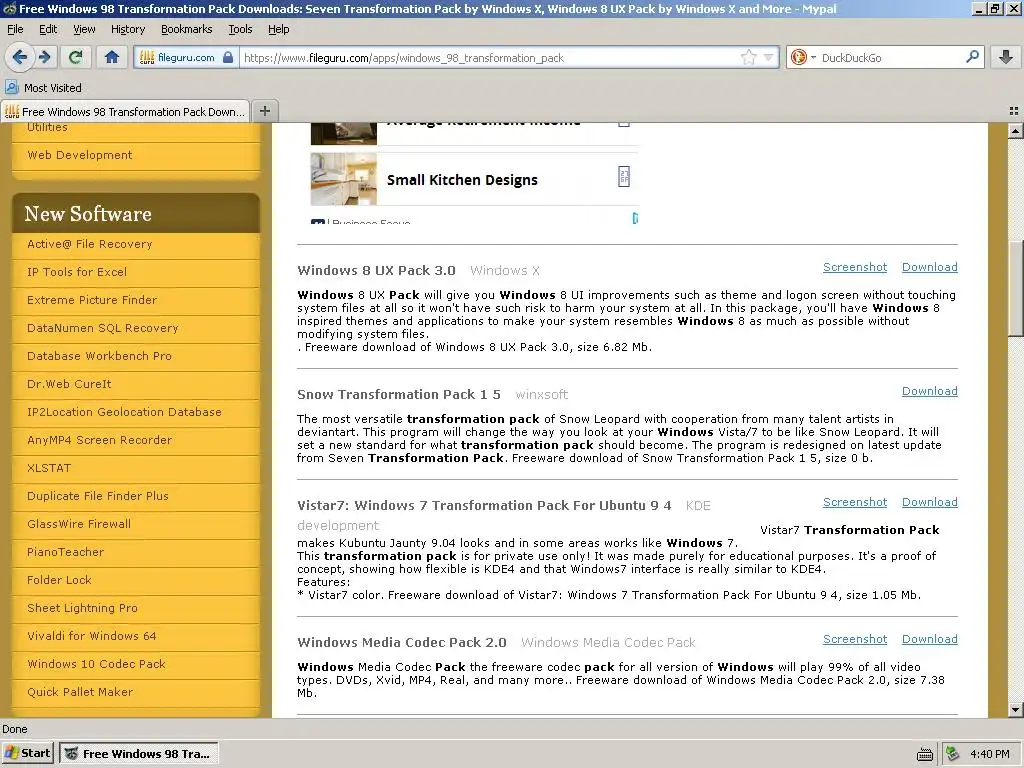
Task: Open Screenshot link for Windows Media Codec Pack
Action: 855,639
